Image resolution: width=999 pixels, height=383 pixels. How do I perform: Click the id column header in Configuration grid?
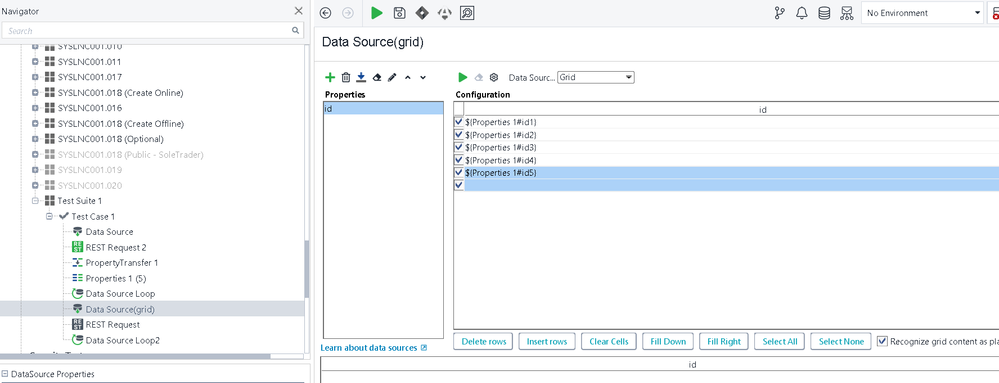762,110
